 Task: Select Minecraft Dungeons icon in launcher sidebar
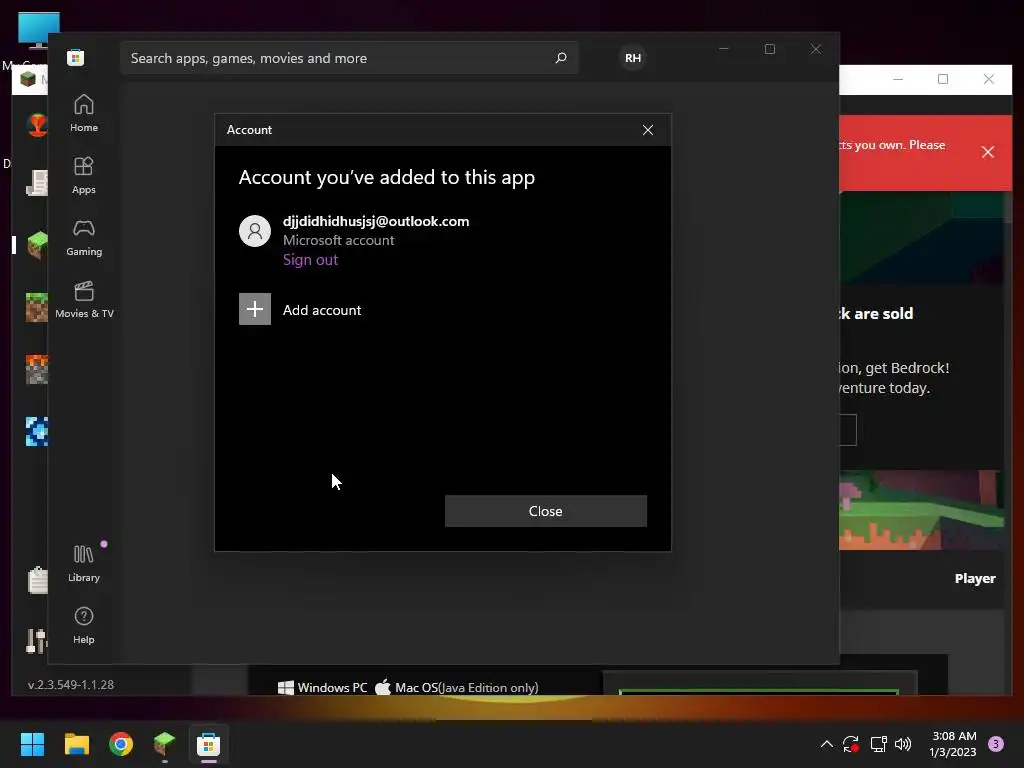(x=37, y=370)
